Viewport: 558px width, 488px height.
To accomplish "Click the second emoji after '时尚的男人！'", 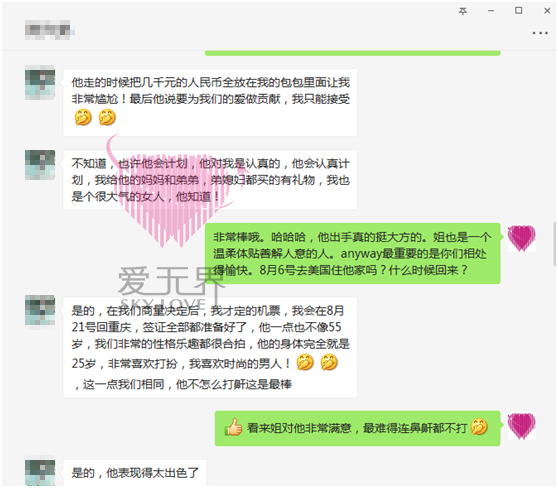I will [x=329, y=362].
